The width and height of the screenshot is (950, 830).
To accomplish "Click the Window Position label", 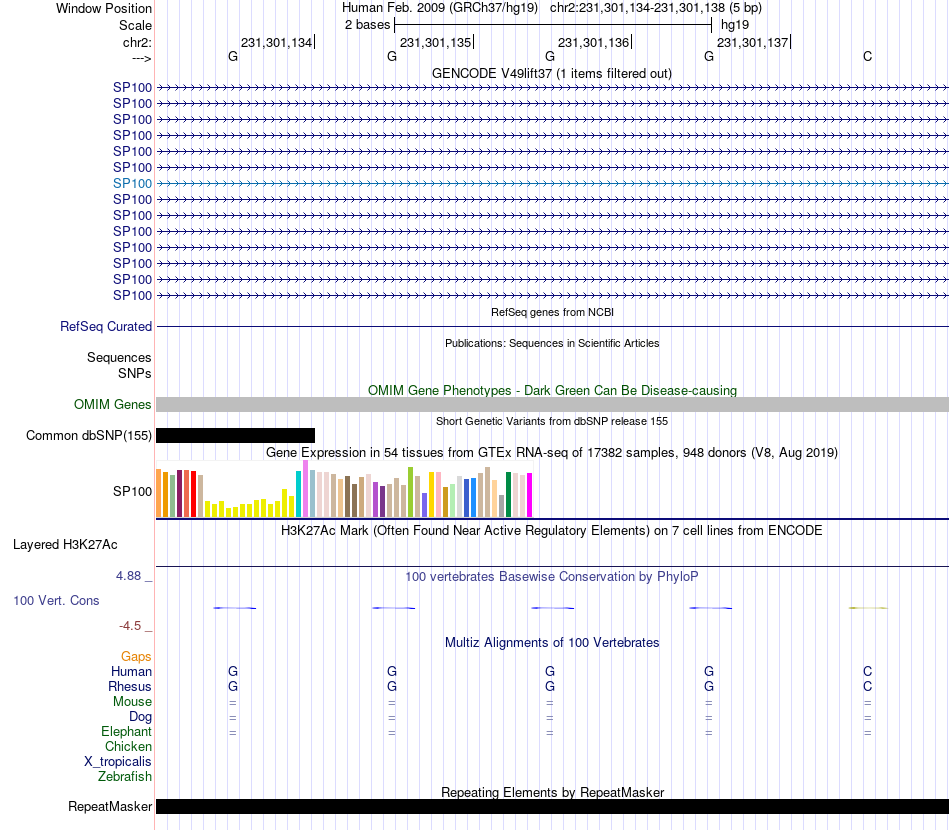I will point(104,8).
